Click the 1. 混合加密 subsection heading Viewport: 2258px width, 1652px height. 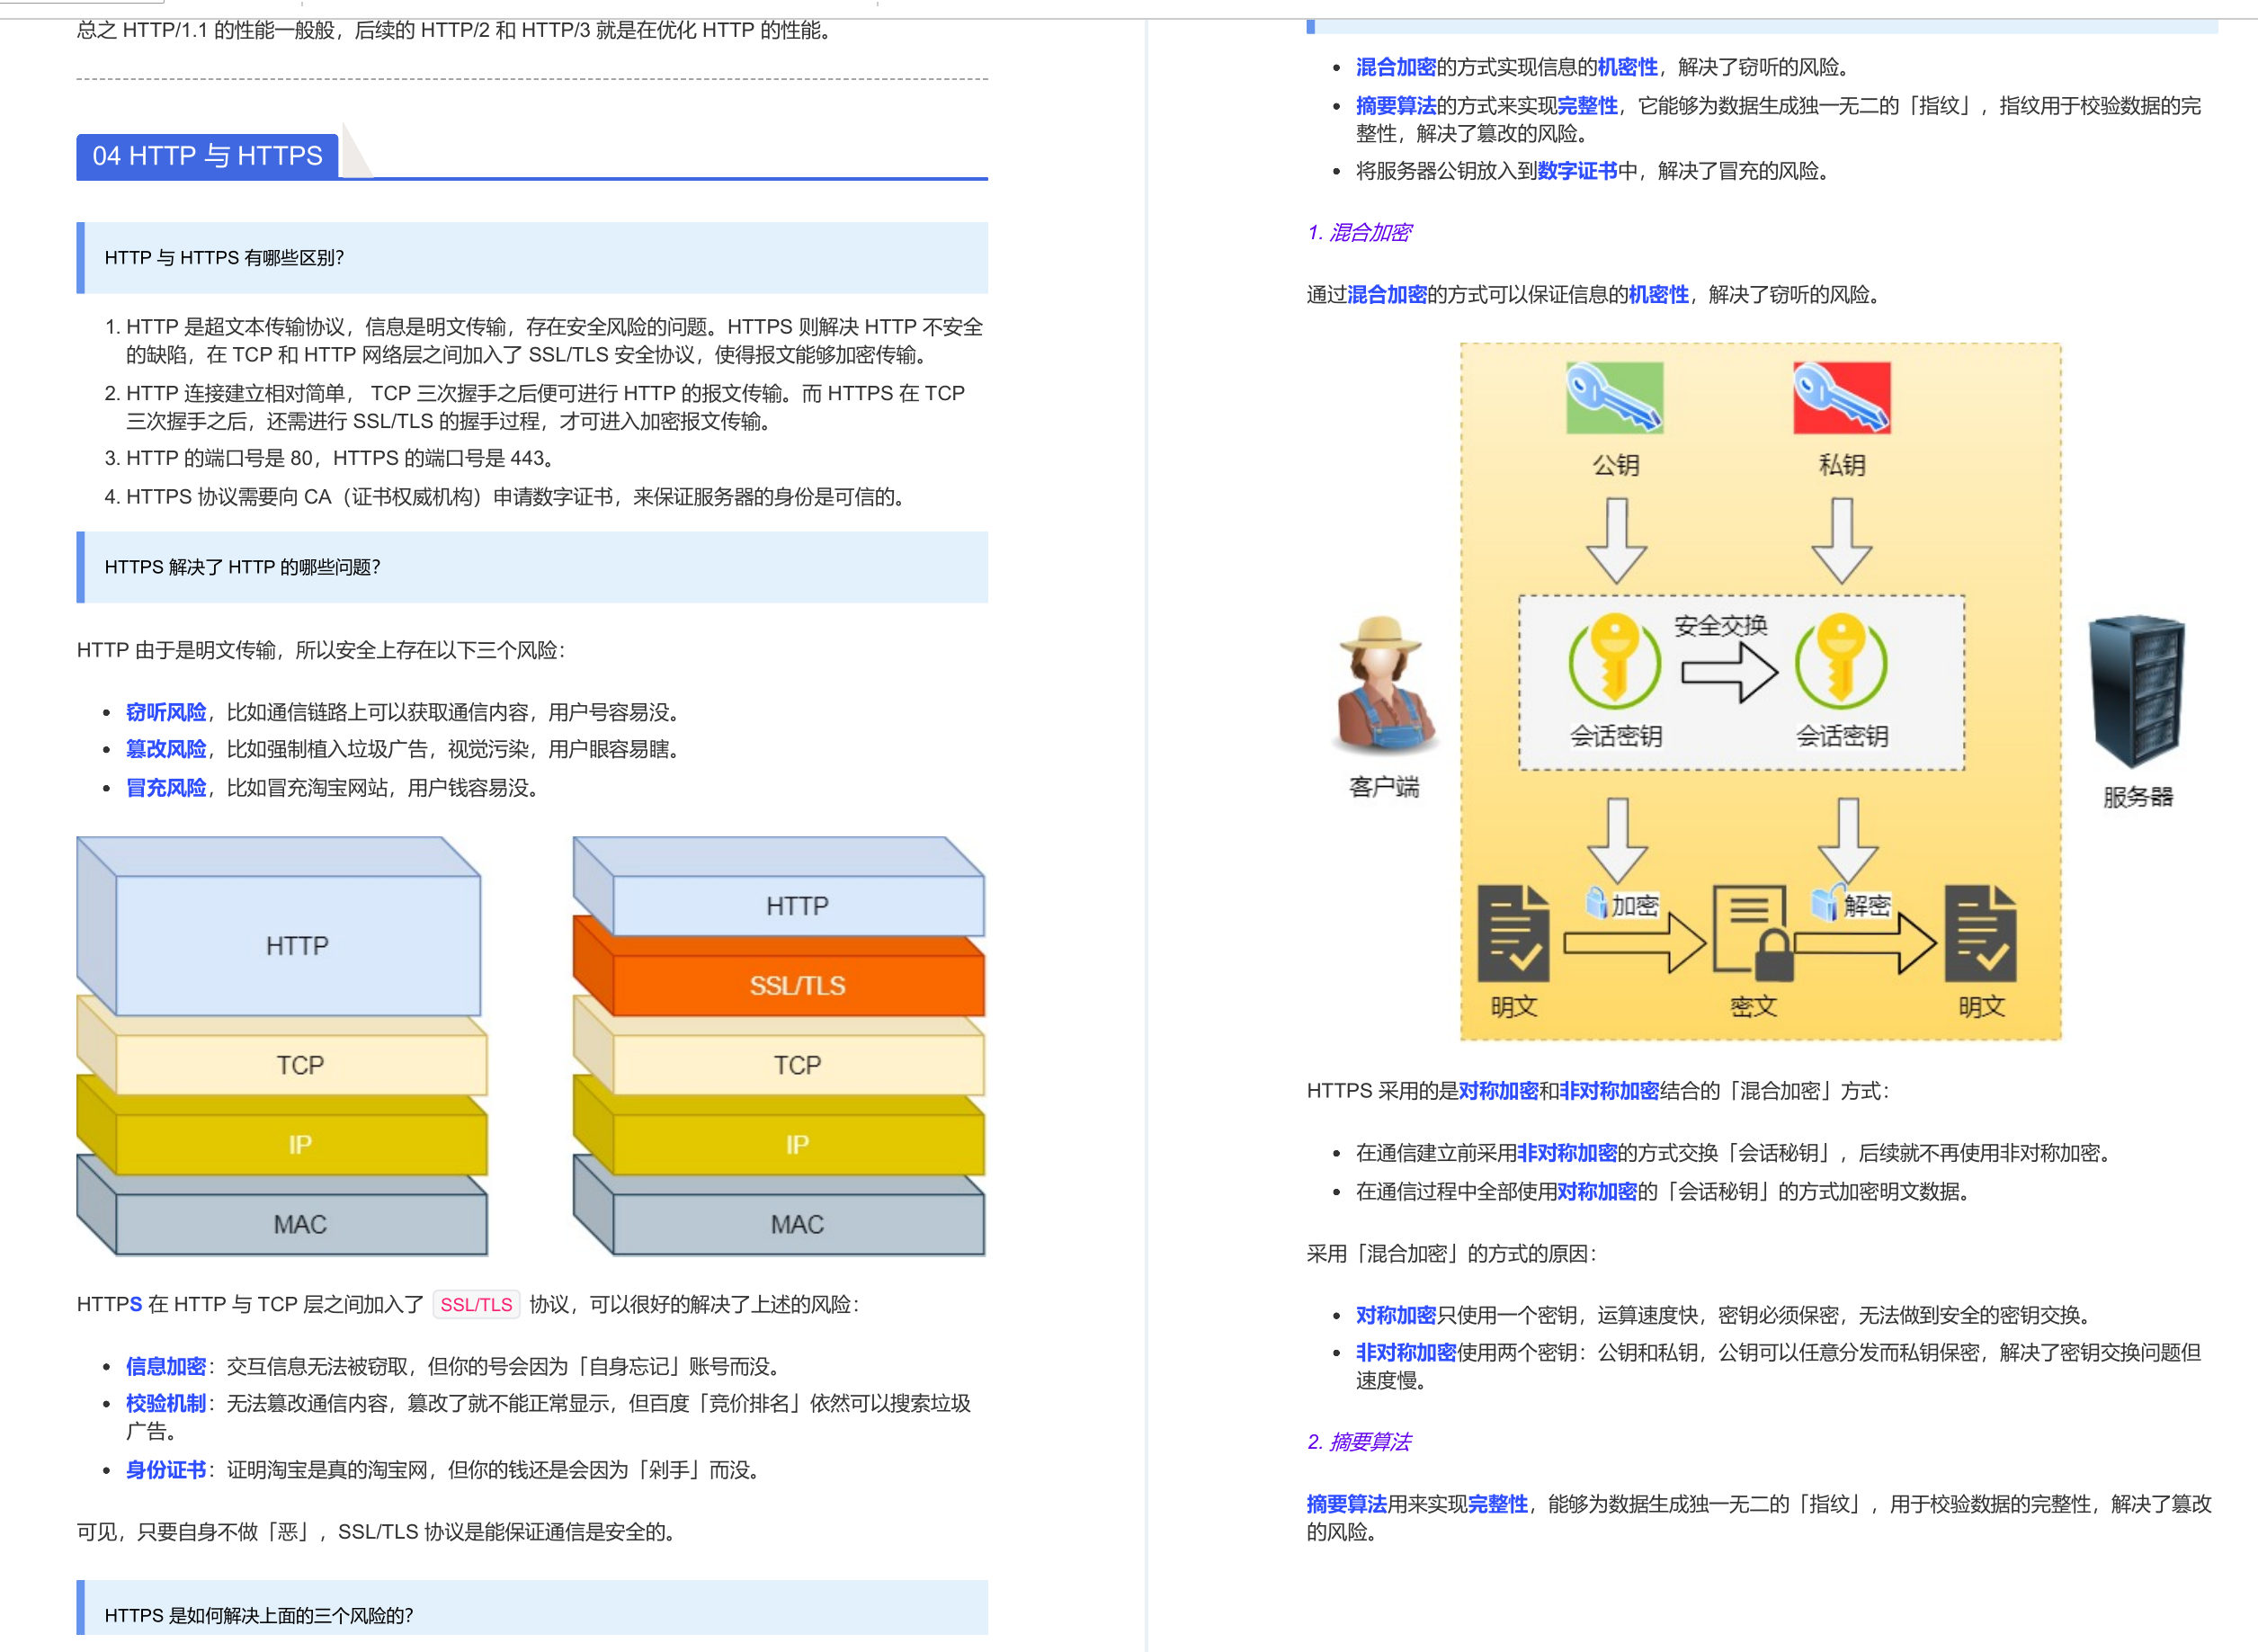click(1359, 232)
